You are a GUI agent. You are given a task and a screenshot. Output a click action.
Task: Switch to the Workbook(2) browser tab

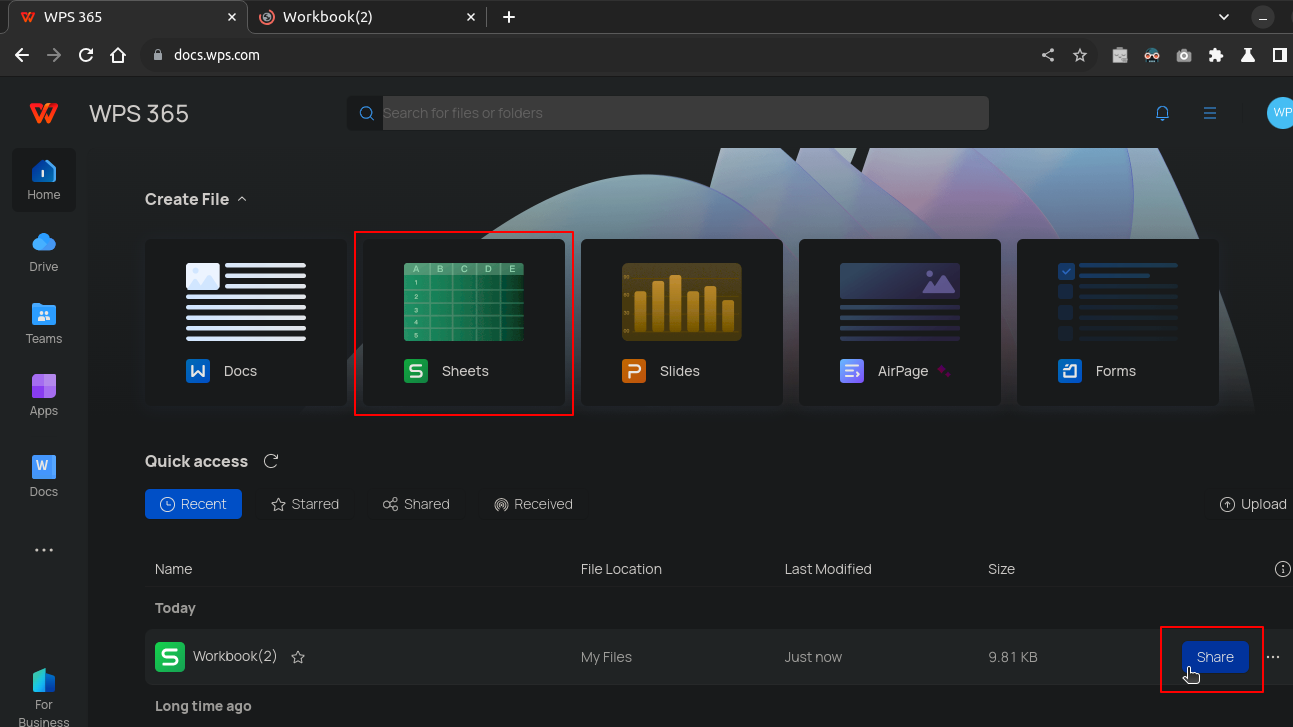point(368,17)
